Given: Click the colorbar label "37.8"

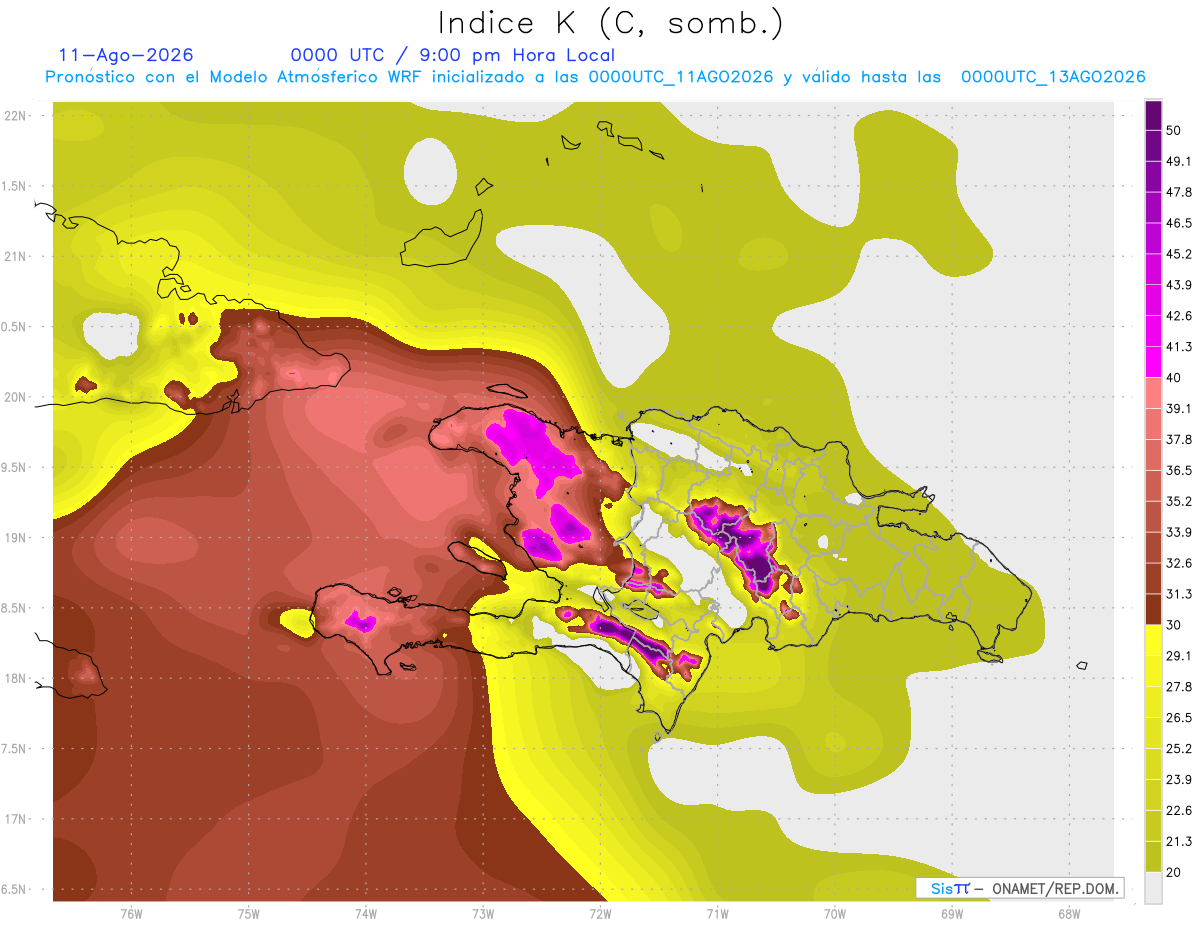Looking at the screenshot, I should 1178,439.
